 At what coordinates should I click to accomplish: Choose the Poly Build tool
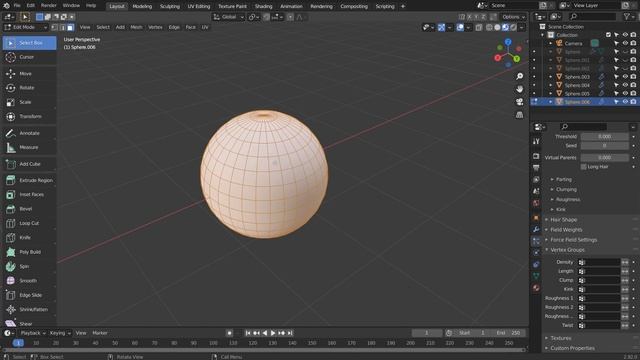pyautogui.click(x=29, y=252)
